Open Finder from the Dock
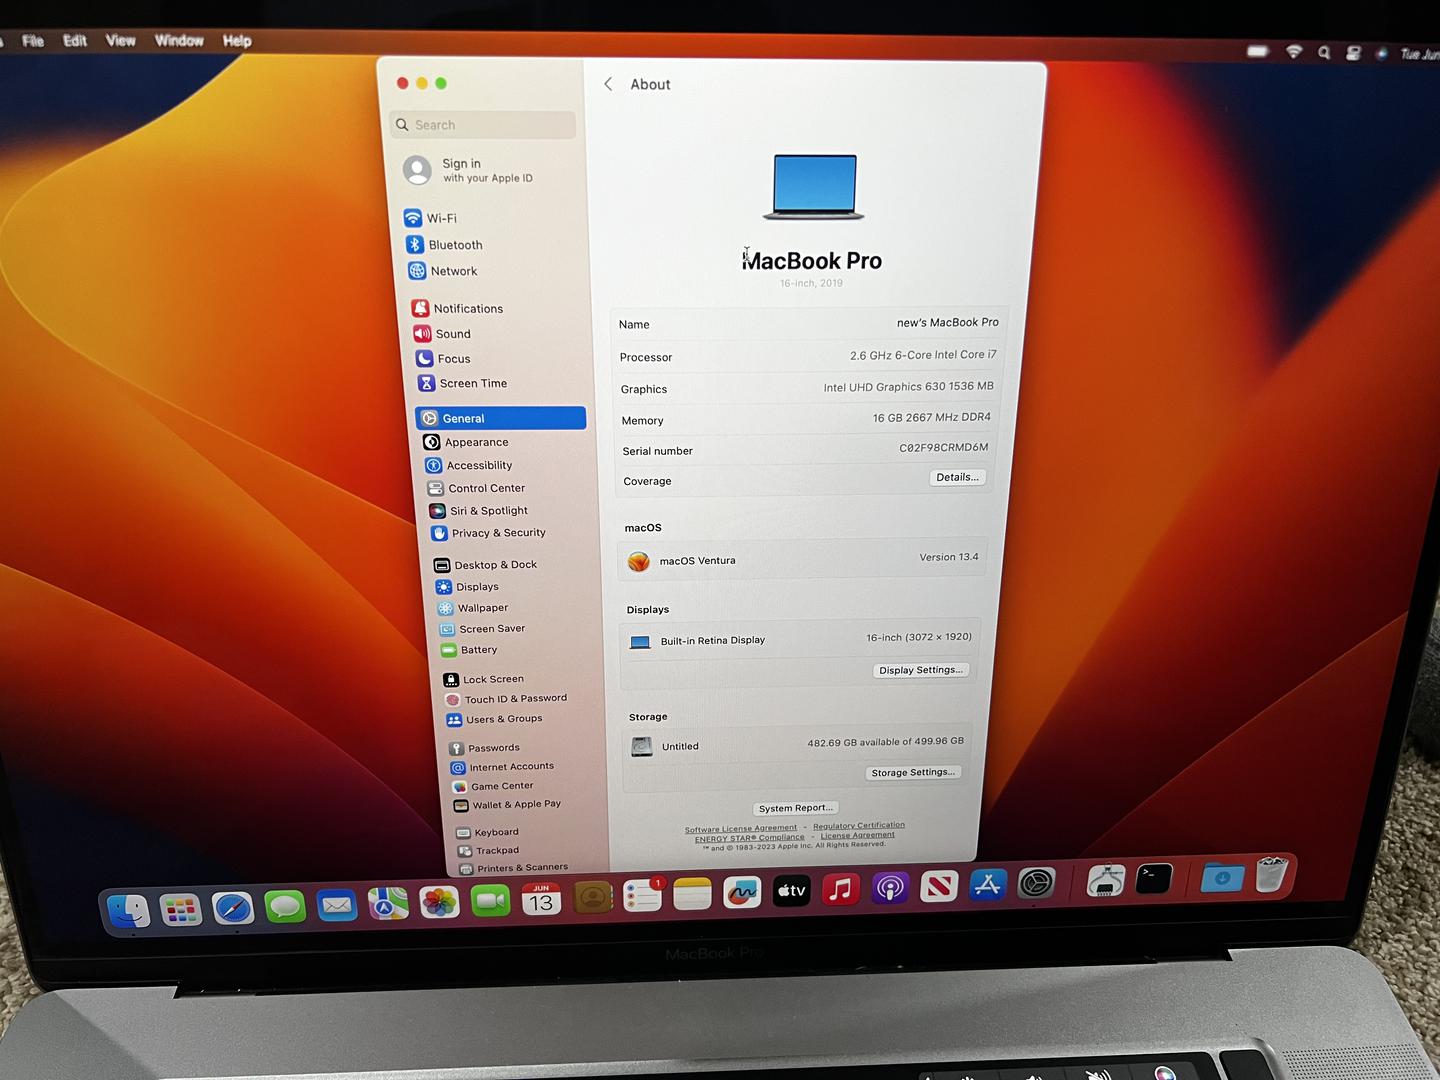The height and width of the screenshot is (1080, 1440). [x=128, y=910]
